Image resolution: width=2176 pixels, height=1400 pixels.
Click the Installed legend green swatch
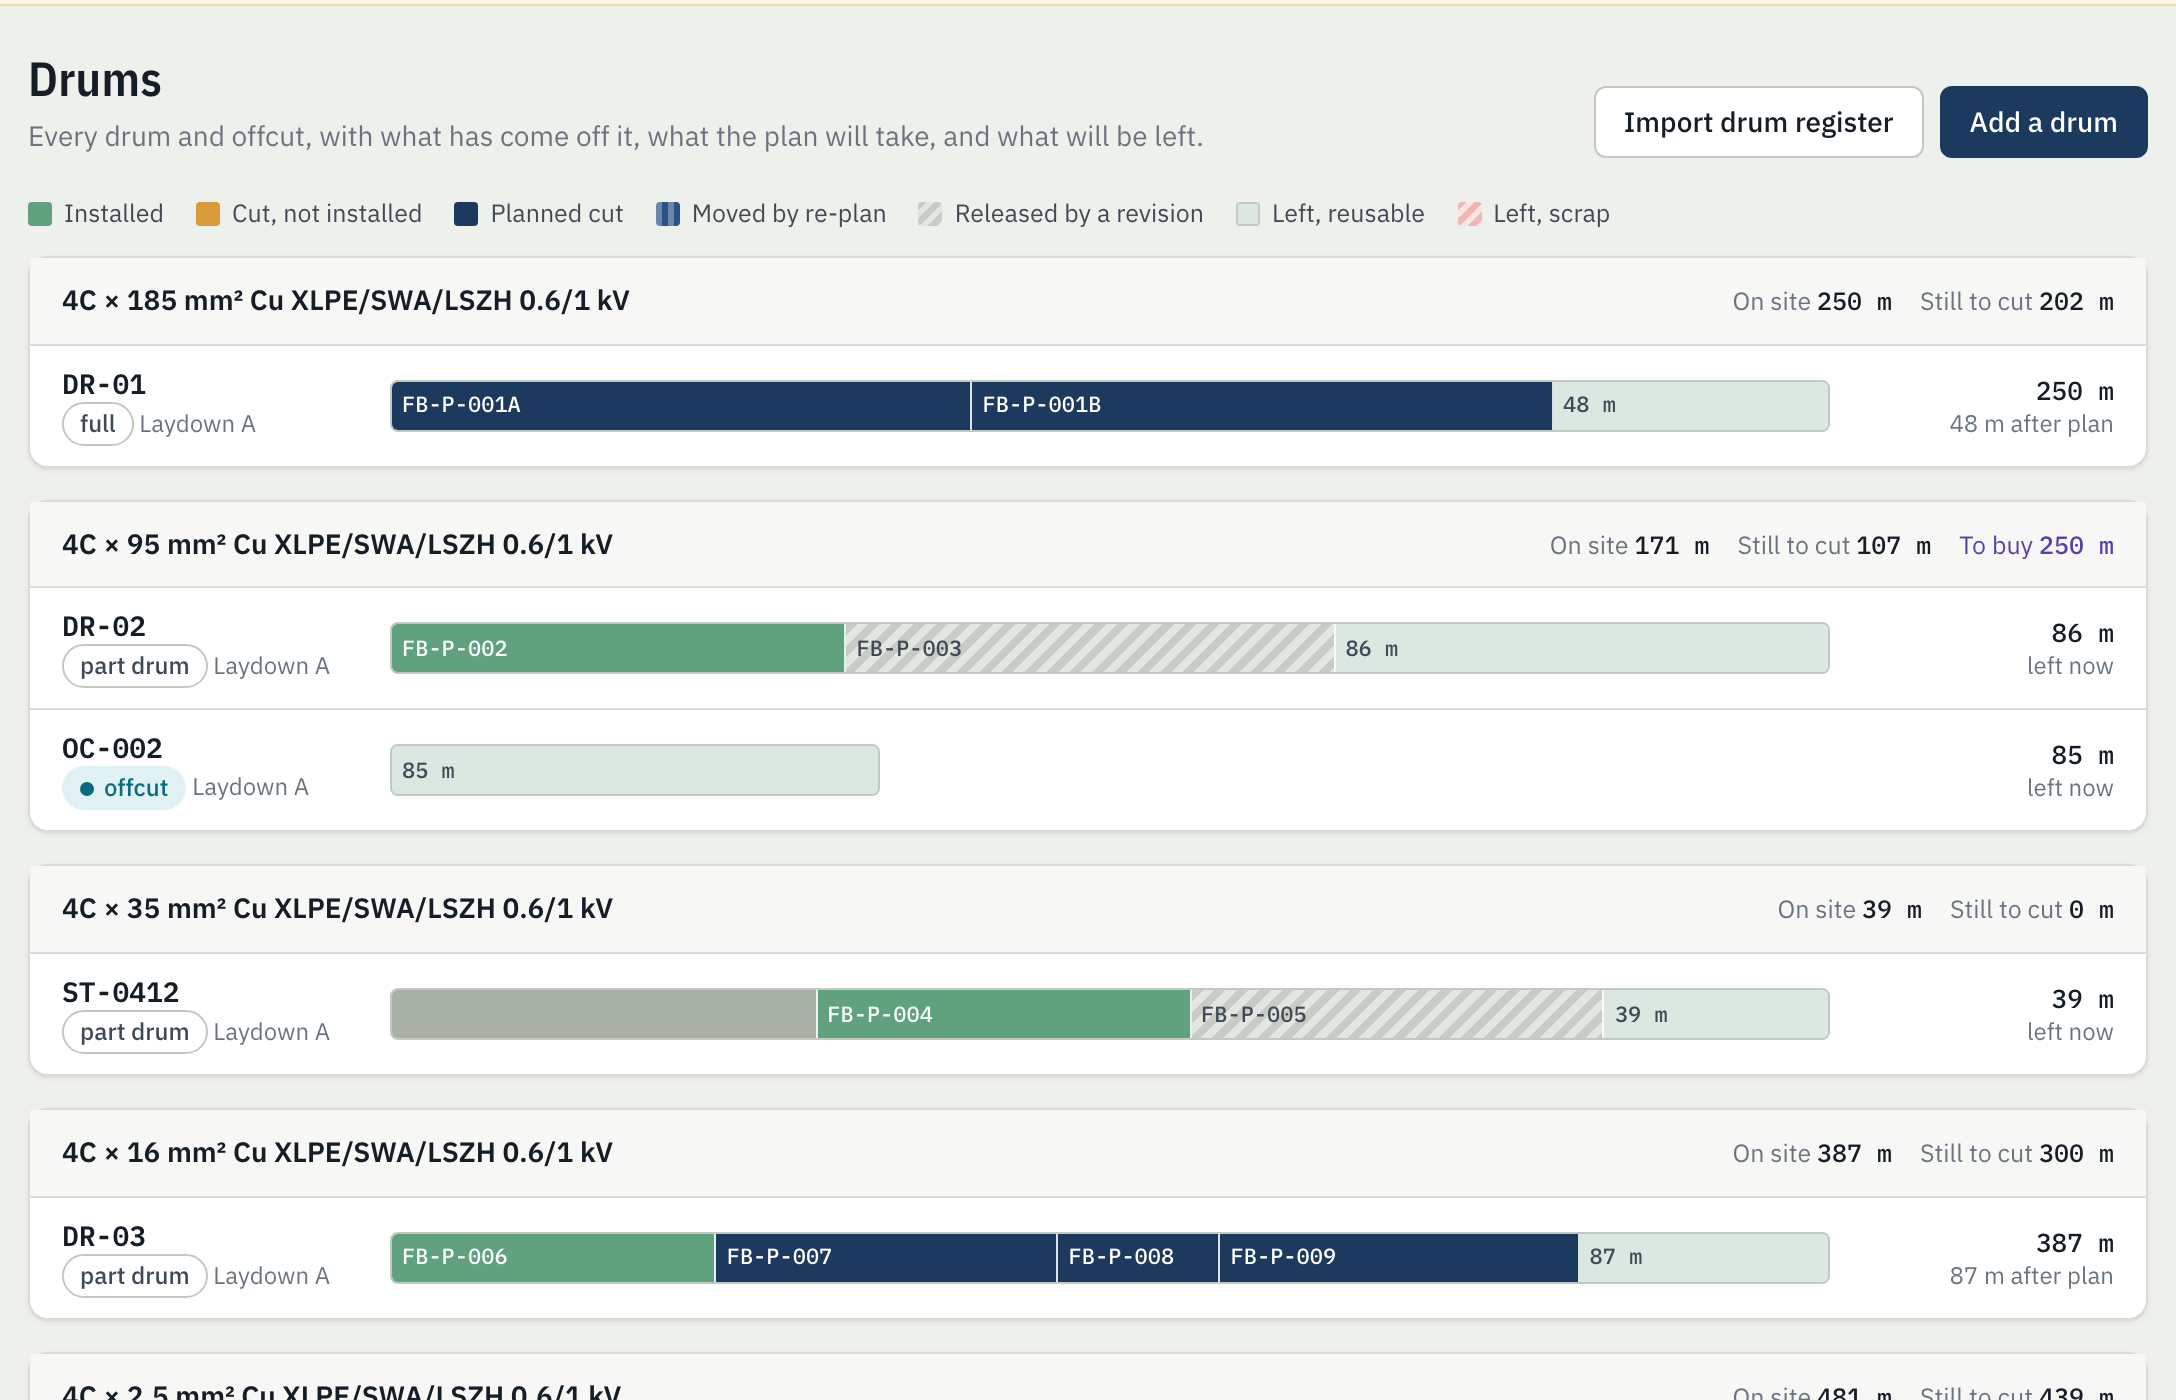coord(40,214)
